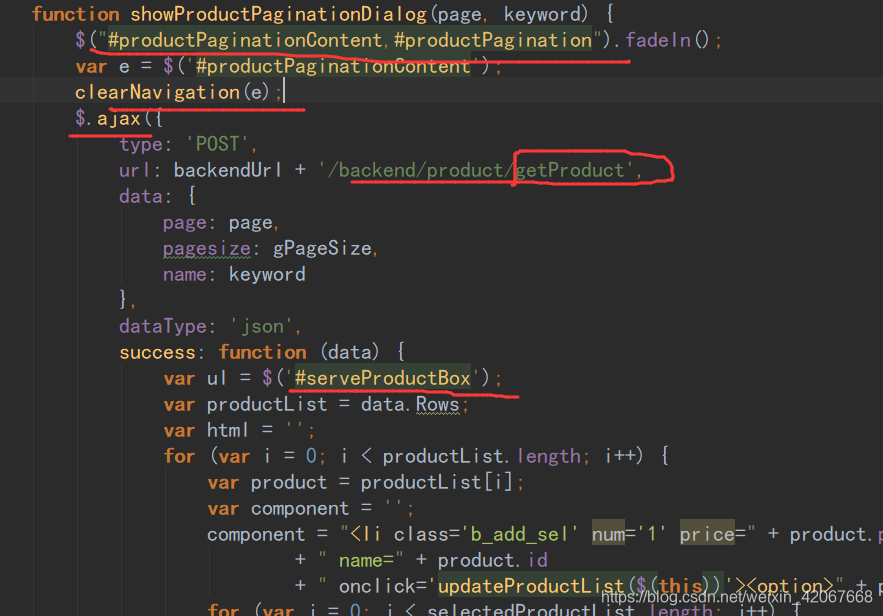Click the var html declaration
This screenshot has height=616, width=883.
(239, 430)
